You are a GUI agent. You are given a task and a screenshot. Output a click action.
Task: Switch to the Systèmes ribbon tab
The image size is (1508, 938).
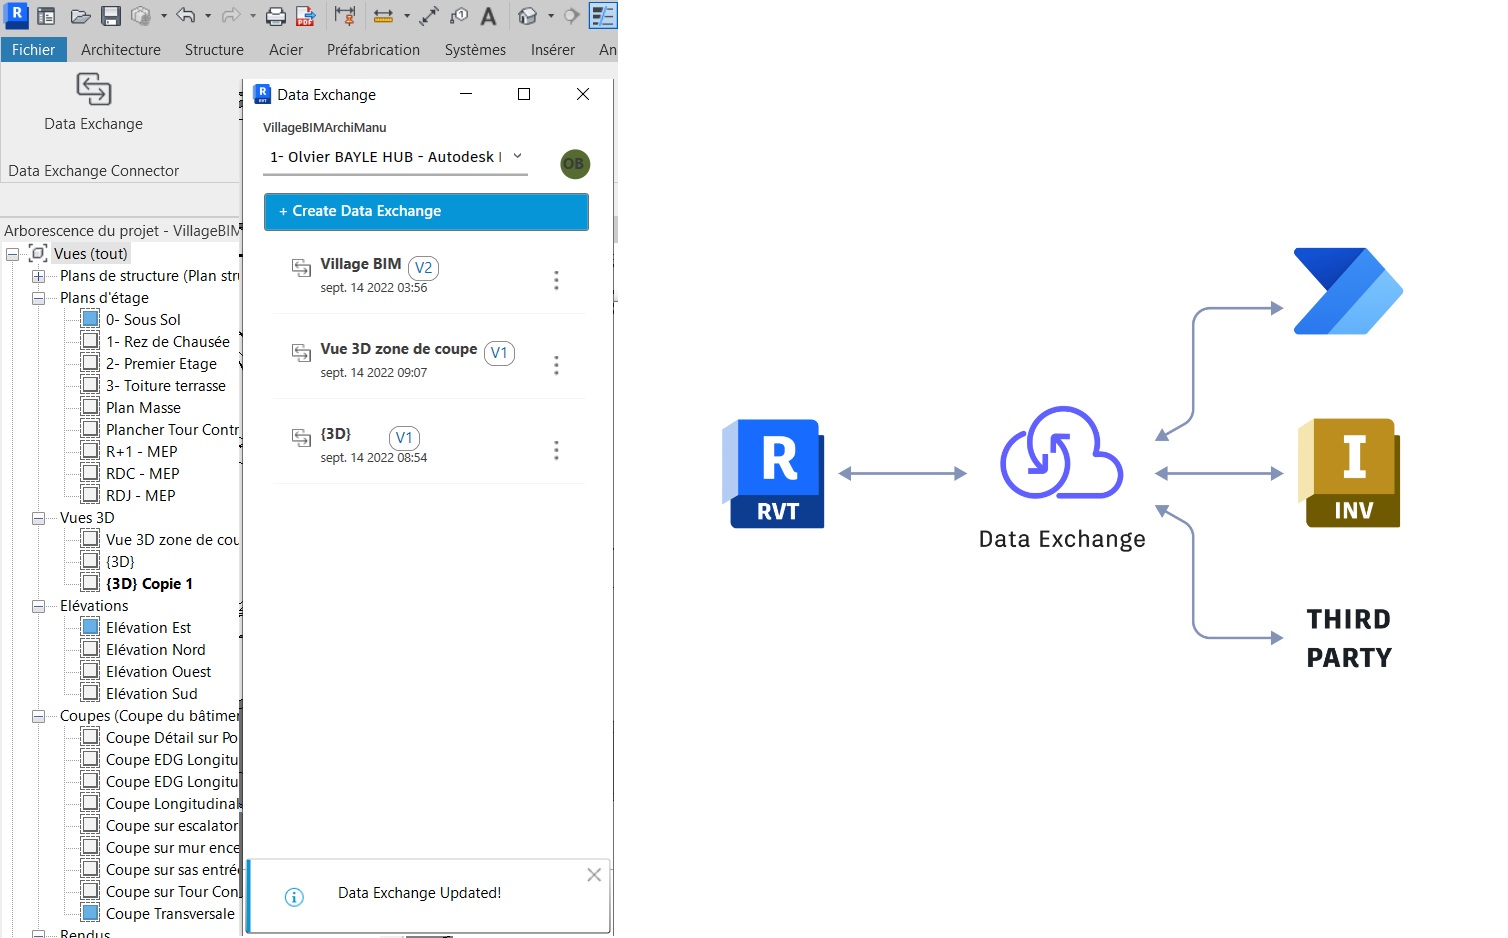click(x=475, y=50)
